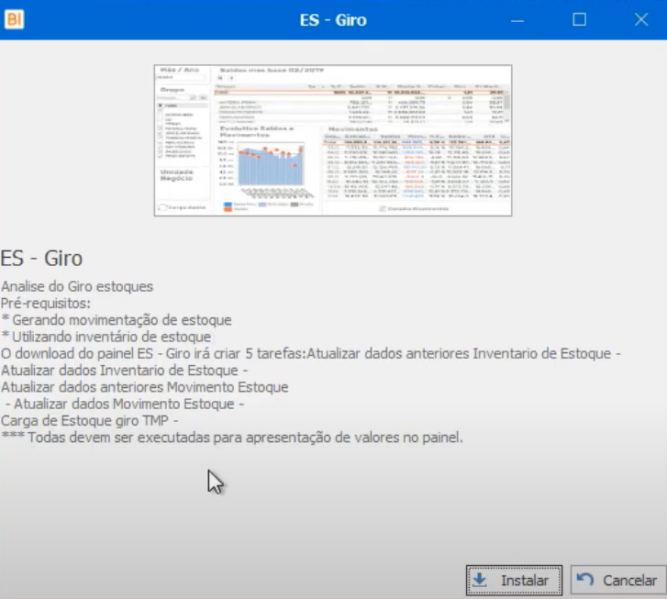Image resolution: width=667 pixels, height=599 pixels.
Task: Click the line starting 'O download do painel'
Action: click(x=311, y=354)
